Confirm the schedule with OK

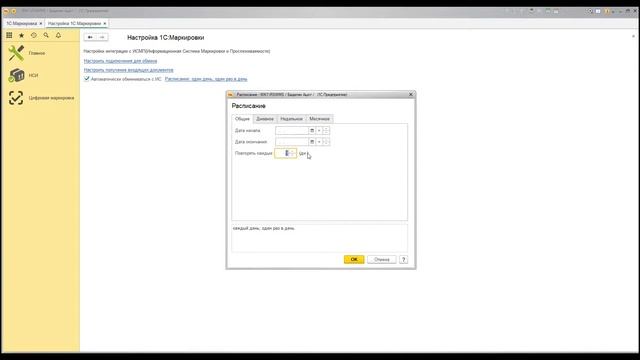(354, 260)
